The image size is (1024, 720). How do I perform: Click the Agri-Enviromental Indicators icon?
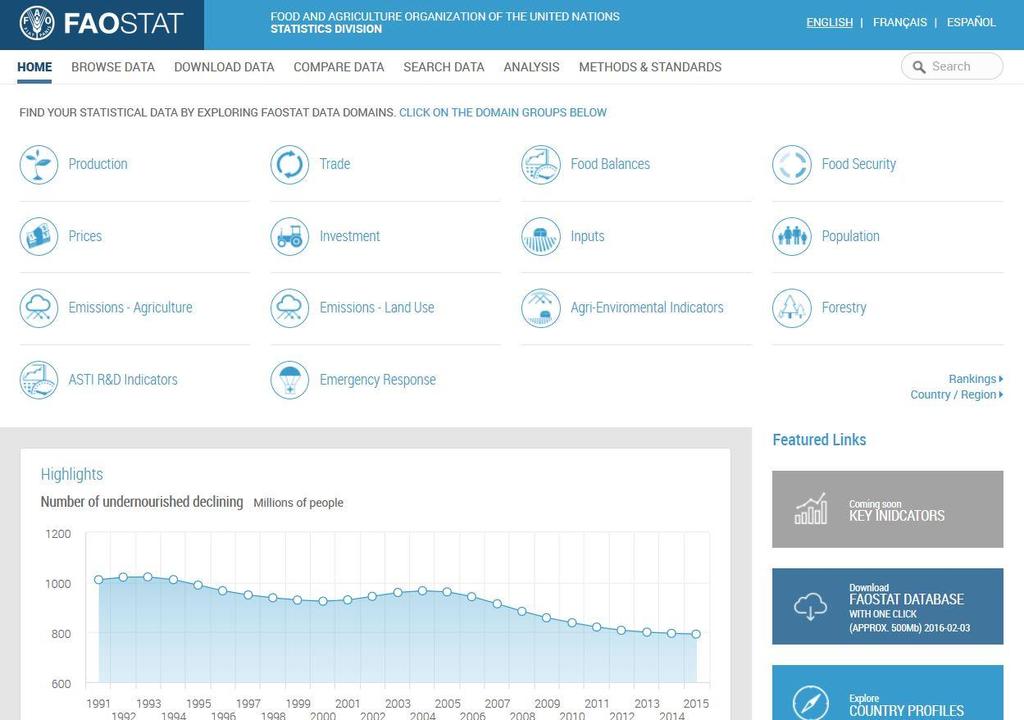[541, 308]
